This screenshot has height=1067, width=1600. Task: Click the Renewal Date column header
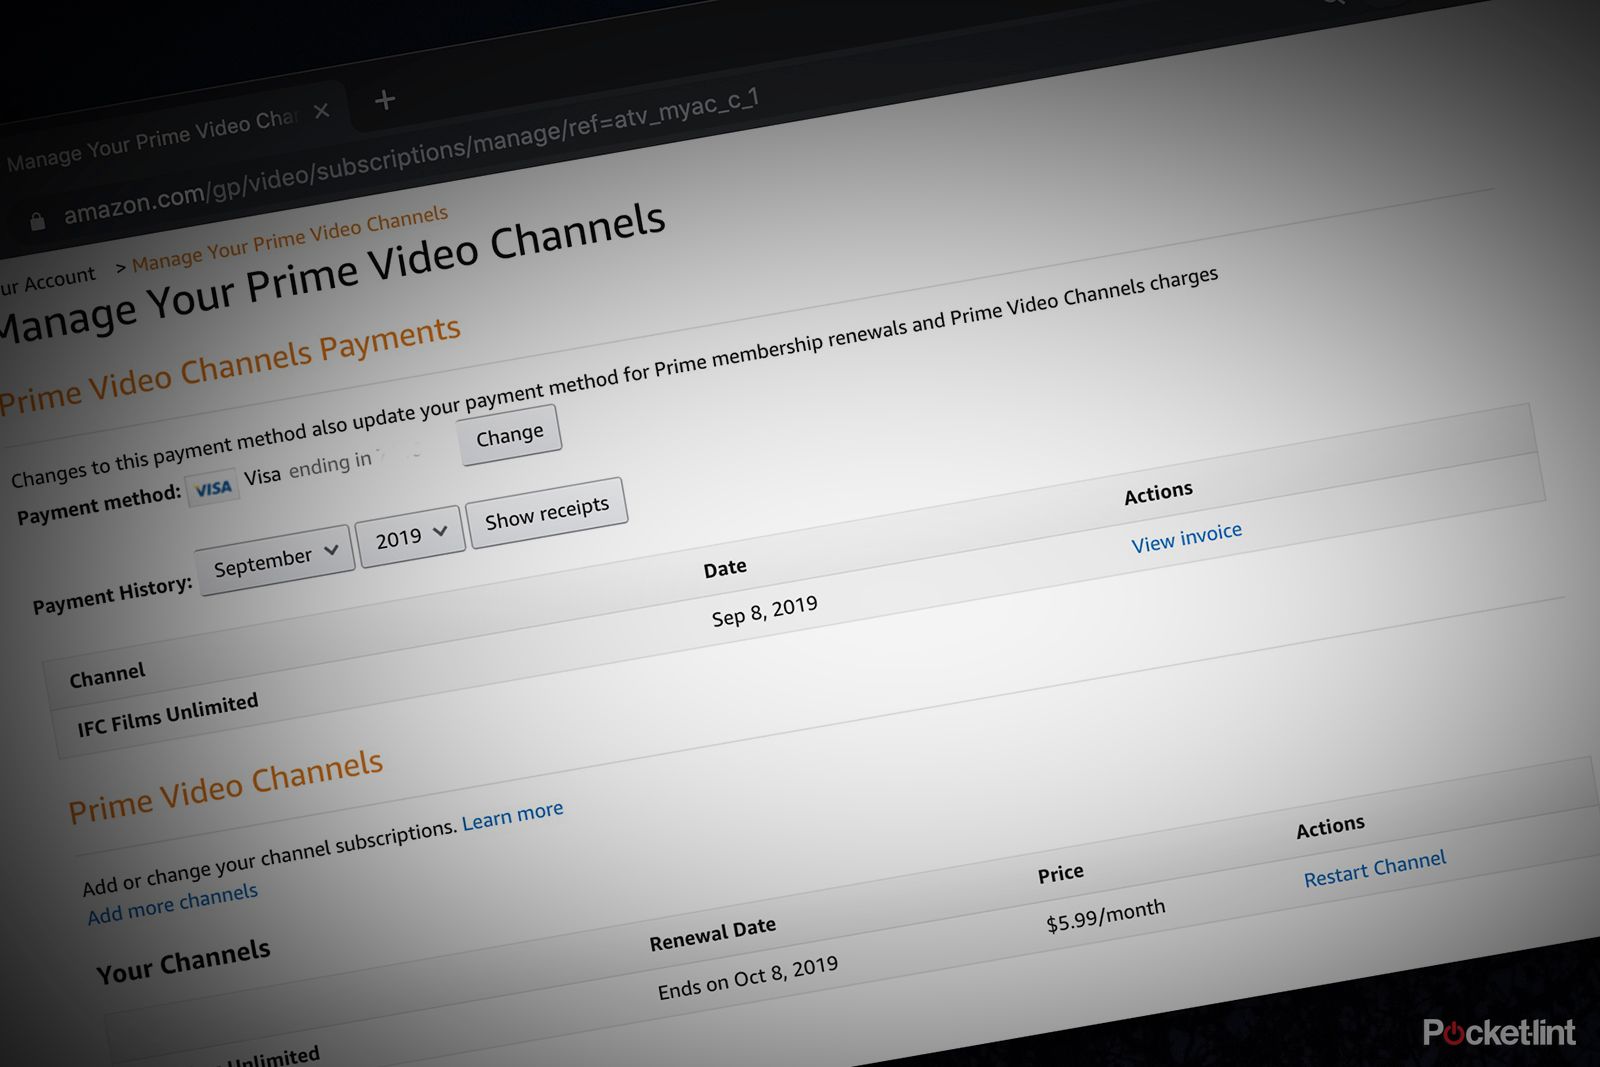click(712, 935)
